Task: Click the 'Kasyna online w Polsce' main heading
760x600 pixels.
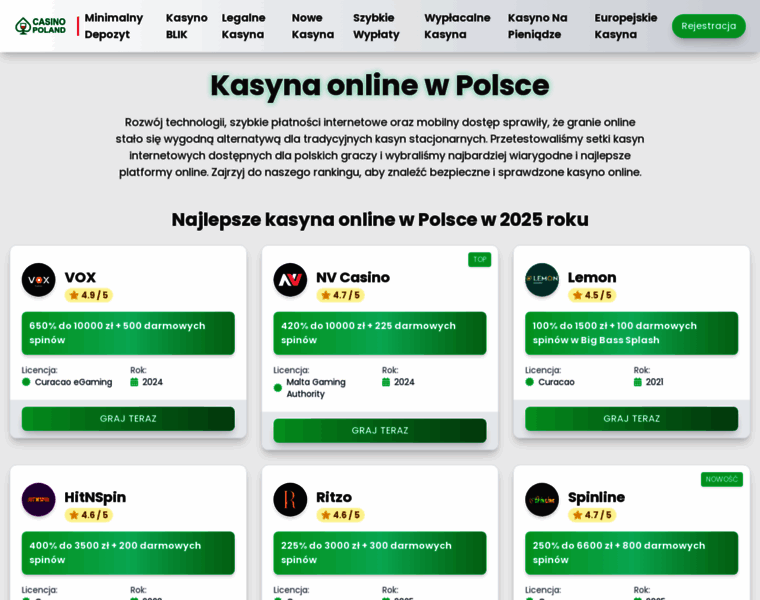Action: (x=380, y=85)
